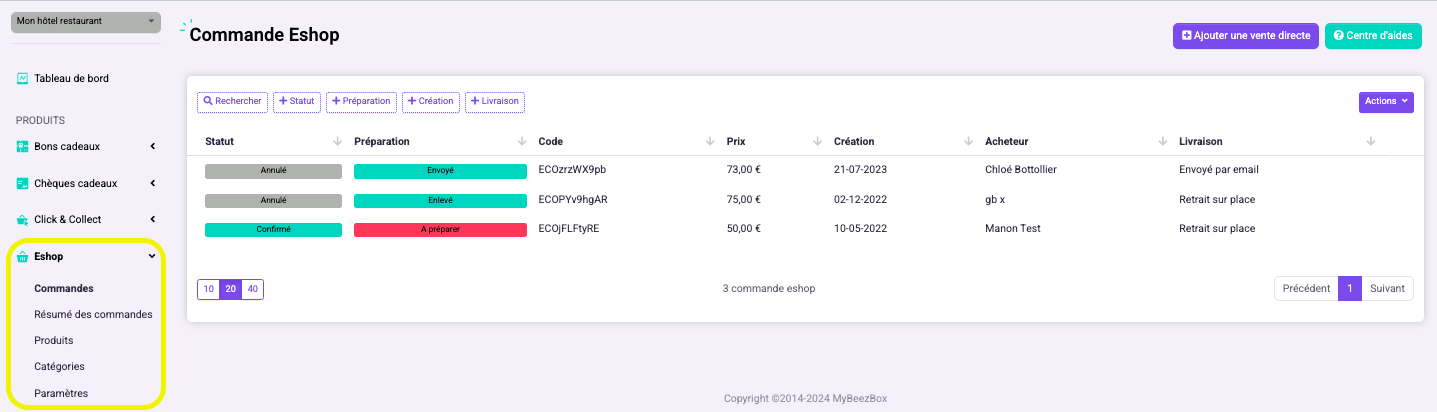Open the Actions dropdown menu

(1386, 102)
